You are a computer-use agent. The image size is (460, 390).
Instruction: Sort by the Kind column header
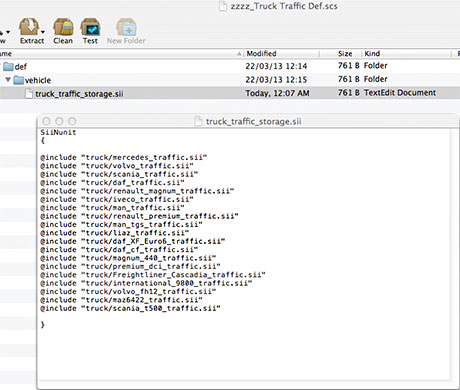(372, 54)
